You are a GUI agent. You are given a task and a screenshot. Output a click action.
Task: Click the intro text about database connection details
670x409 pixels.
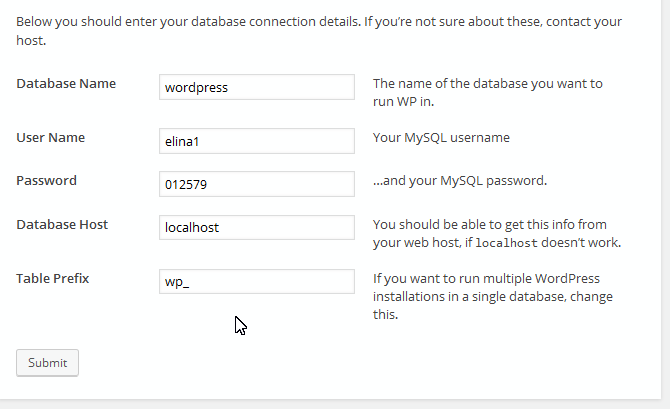[x=250, y=20]
